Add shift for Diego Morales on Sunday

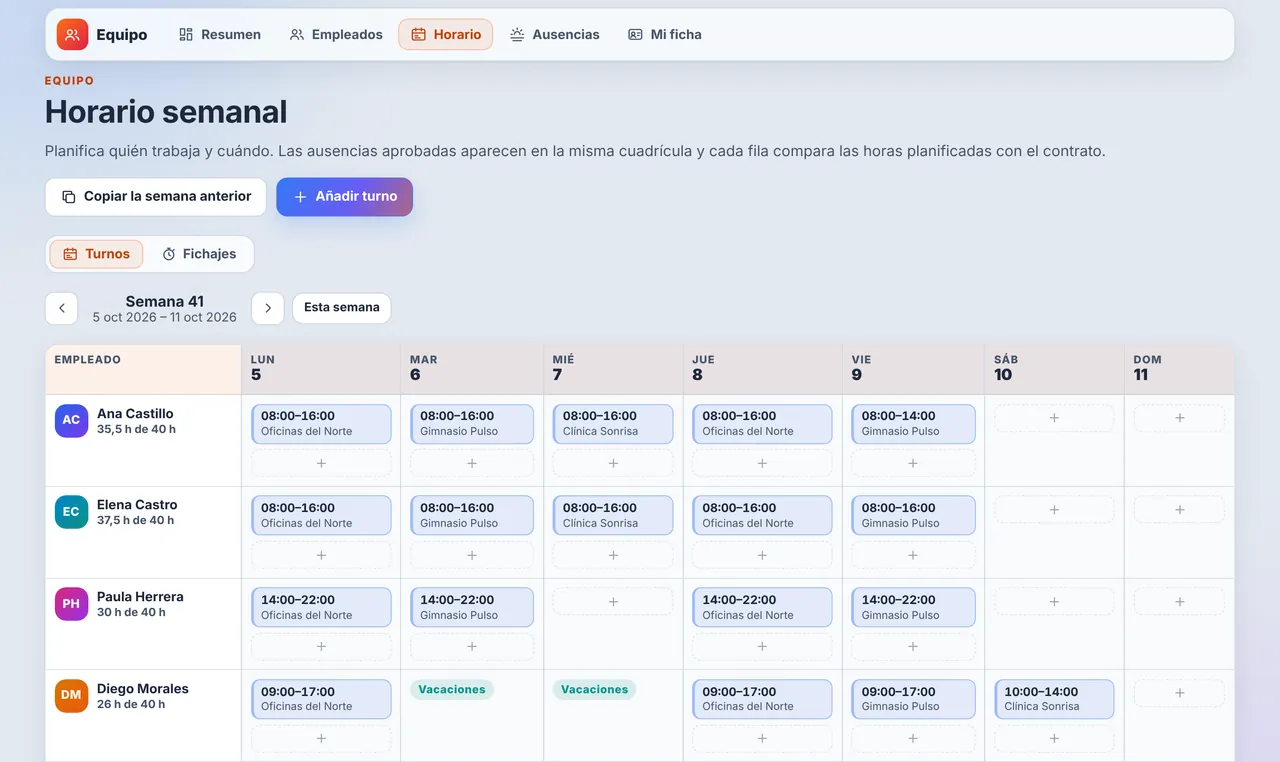point(1179,693)
